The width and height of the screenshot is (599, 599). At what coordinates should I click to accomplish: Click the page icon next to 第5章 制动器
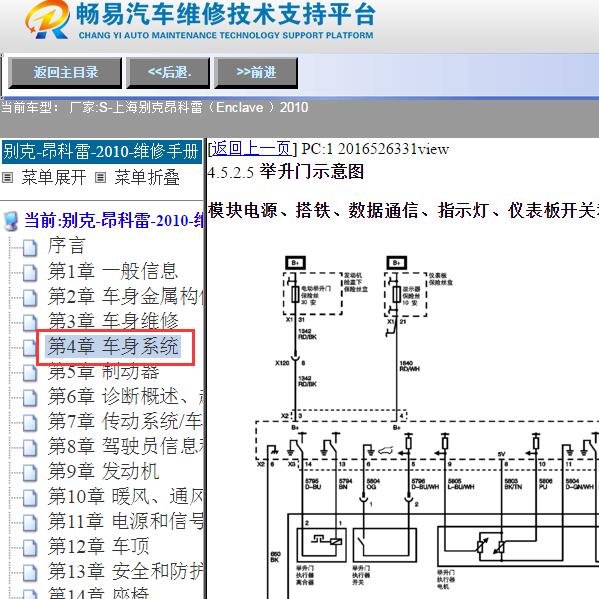pyautogui.click(x=30, y=373)
